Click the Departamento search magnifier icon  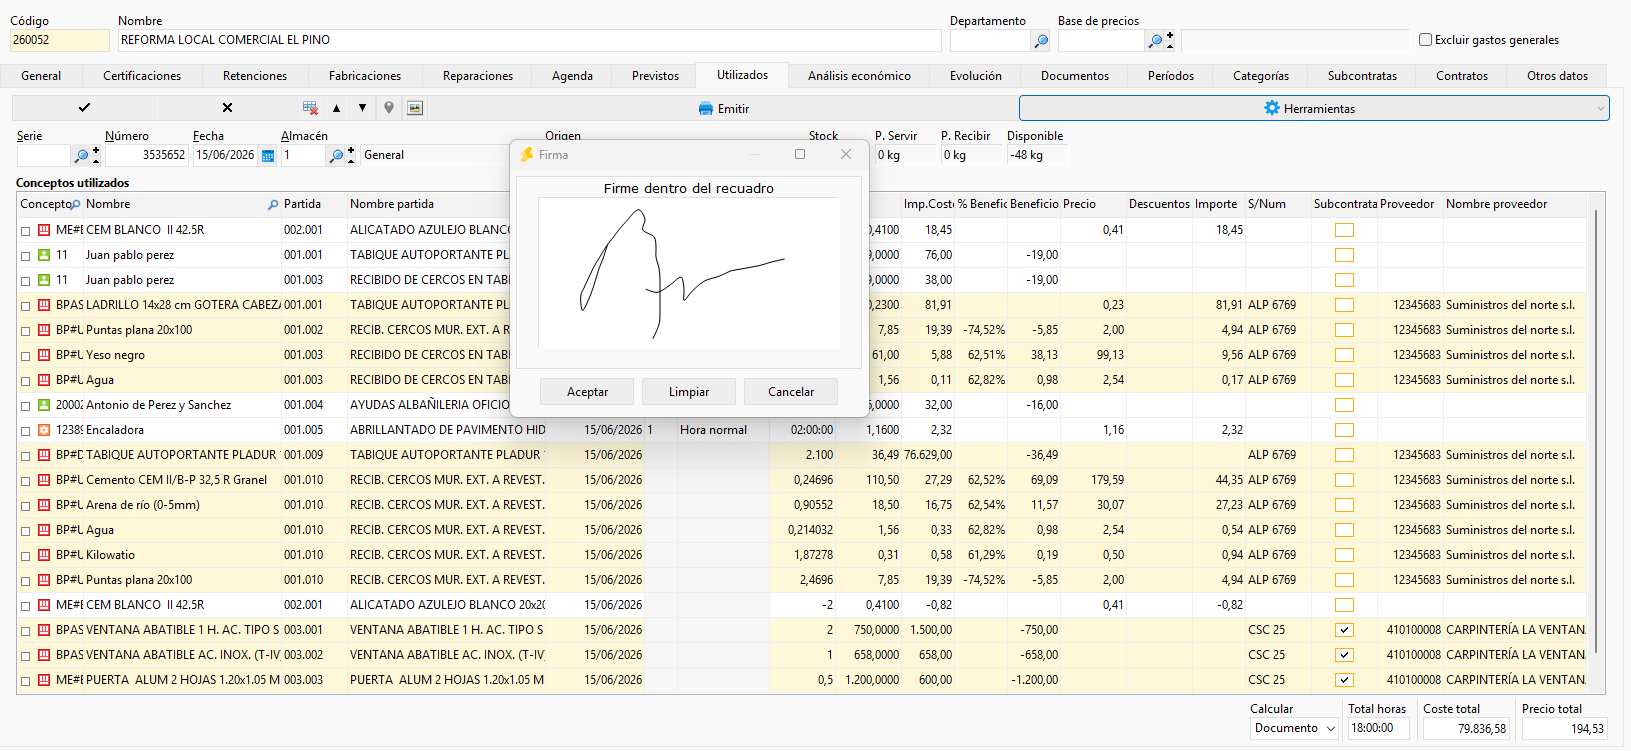coord(1041,41)
